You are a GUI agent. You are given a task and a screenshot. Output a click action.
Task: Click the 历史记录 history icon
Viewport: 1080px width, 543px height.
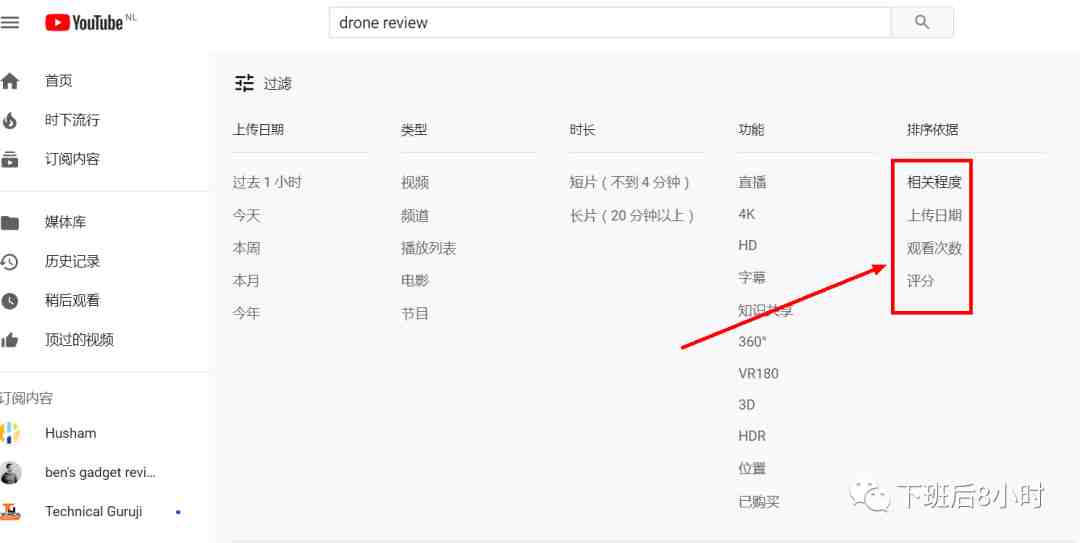click(10, 262)
